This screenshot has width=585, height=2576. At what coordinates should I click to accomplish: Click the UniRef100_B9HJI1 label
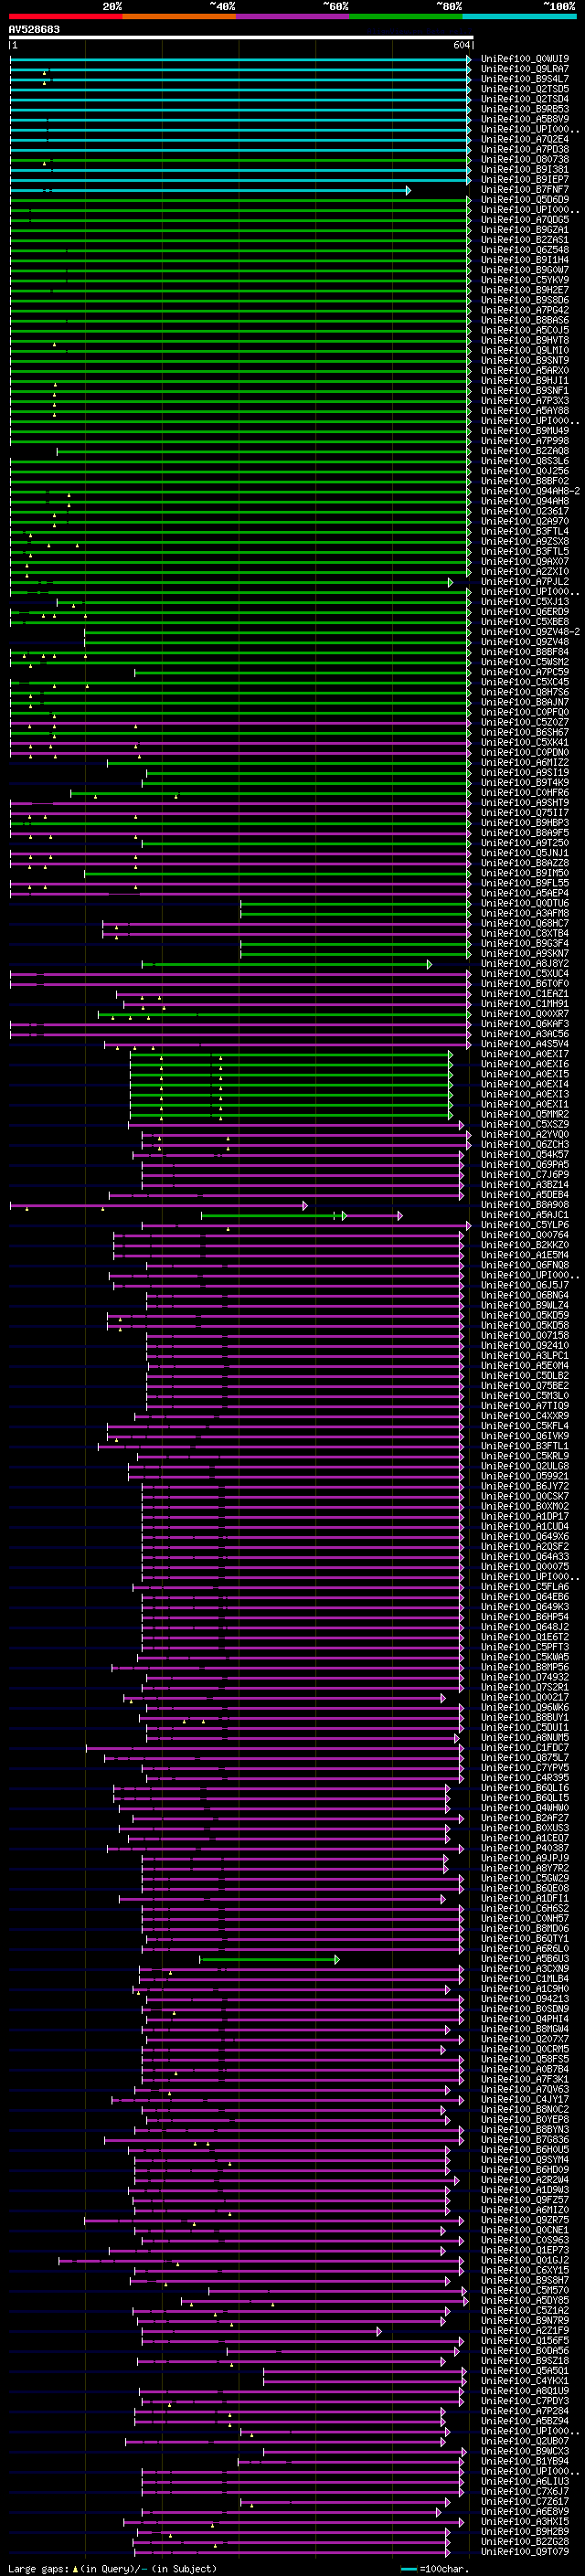[525, 381]
